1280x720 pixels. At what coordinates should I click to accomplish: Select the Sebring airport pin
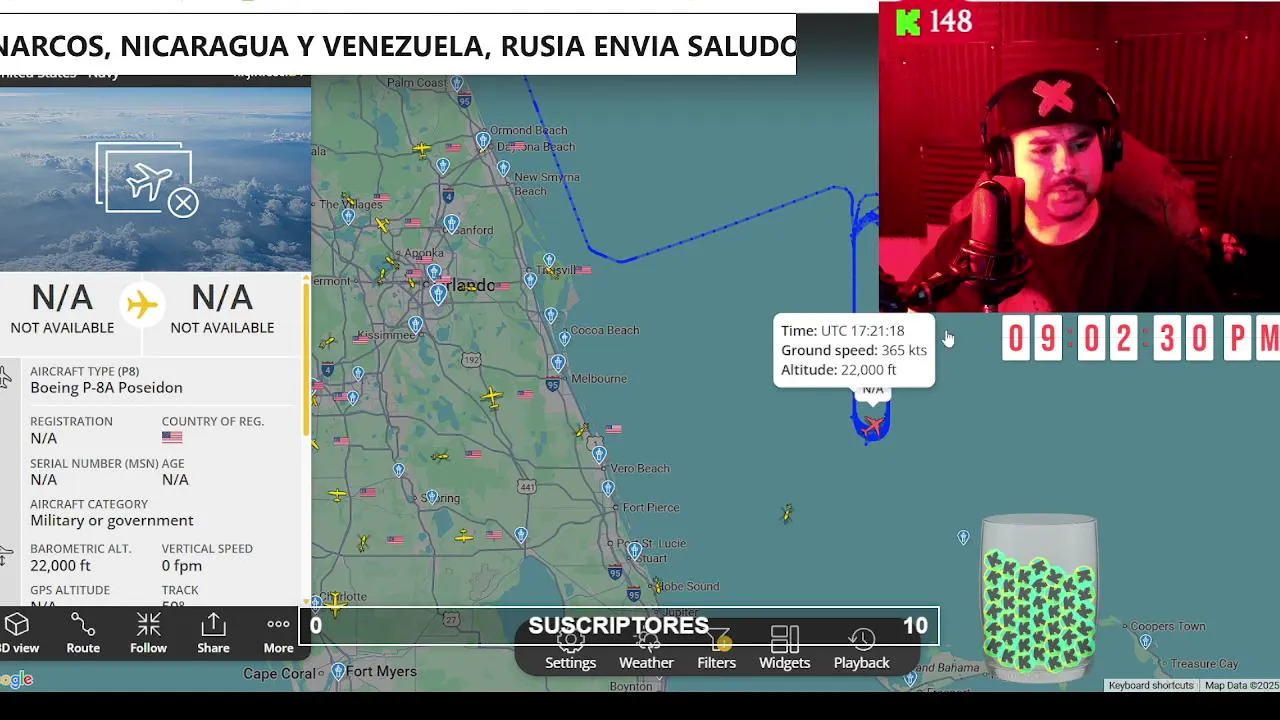coord(431,497)
